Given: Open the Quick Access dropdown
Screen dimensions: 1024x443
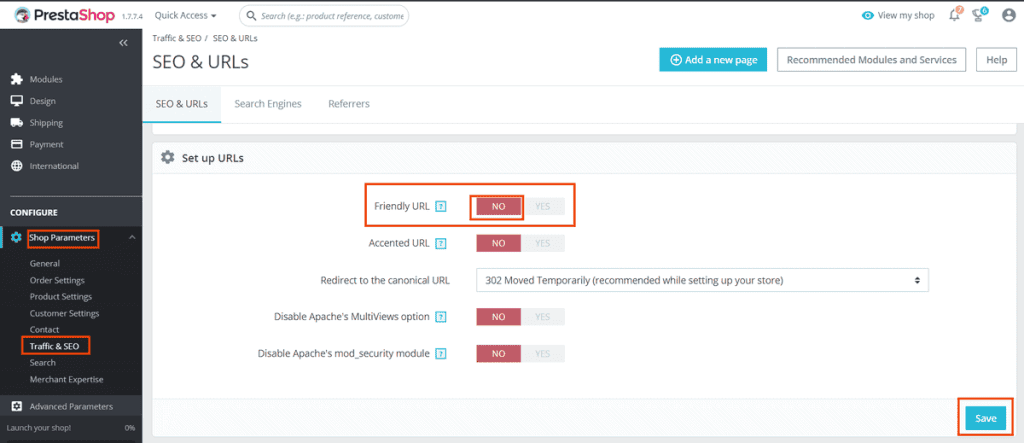Looking at the screenshot, I should point(185,15).
